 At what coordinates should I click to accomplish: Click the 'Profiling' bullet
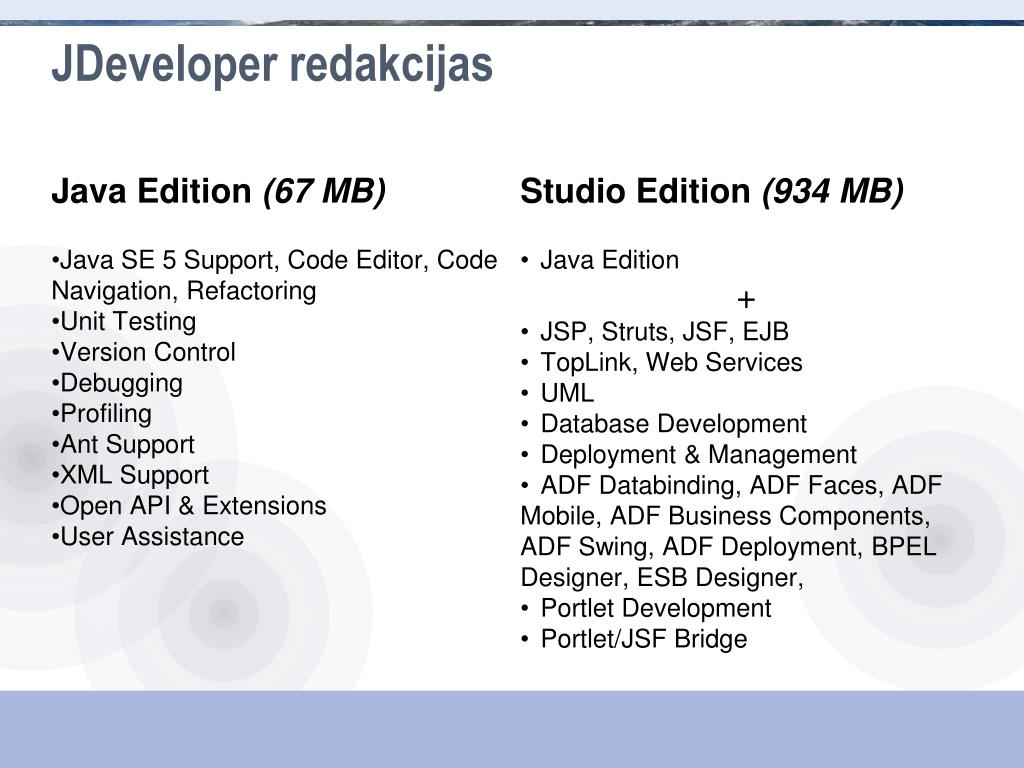click(102, 414)
